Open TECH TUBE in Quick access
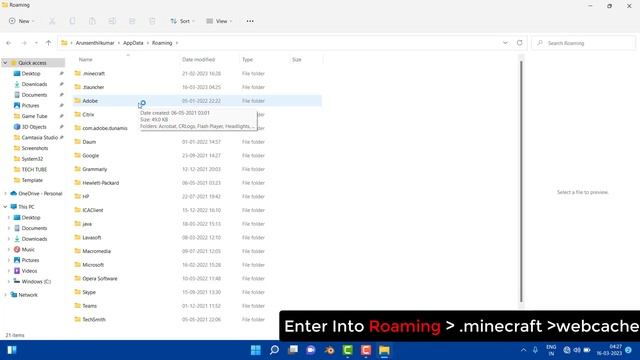The width and height of the screenshot is (640, 360). [x=34, y=169]
